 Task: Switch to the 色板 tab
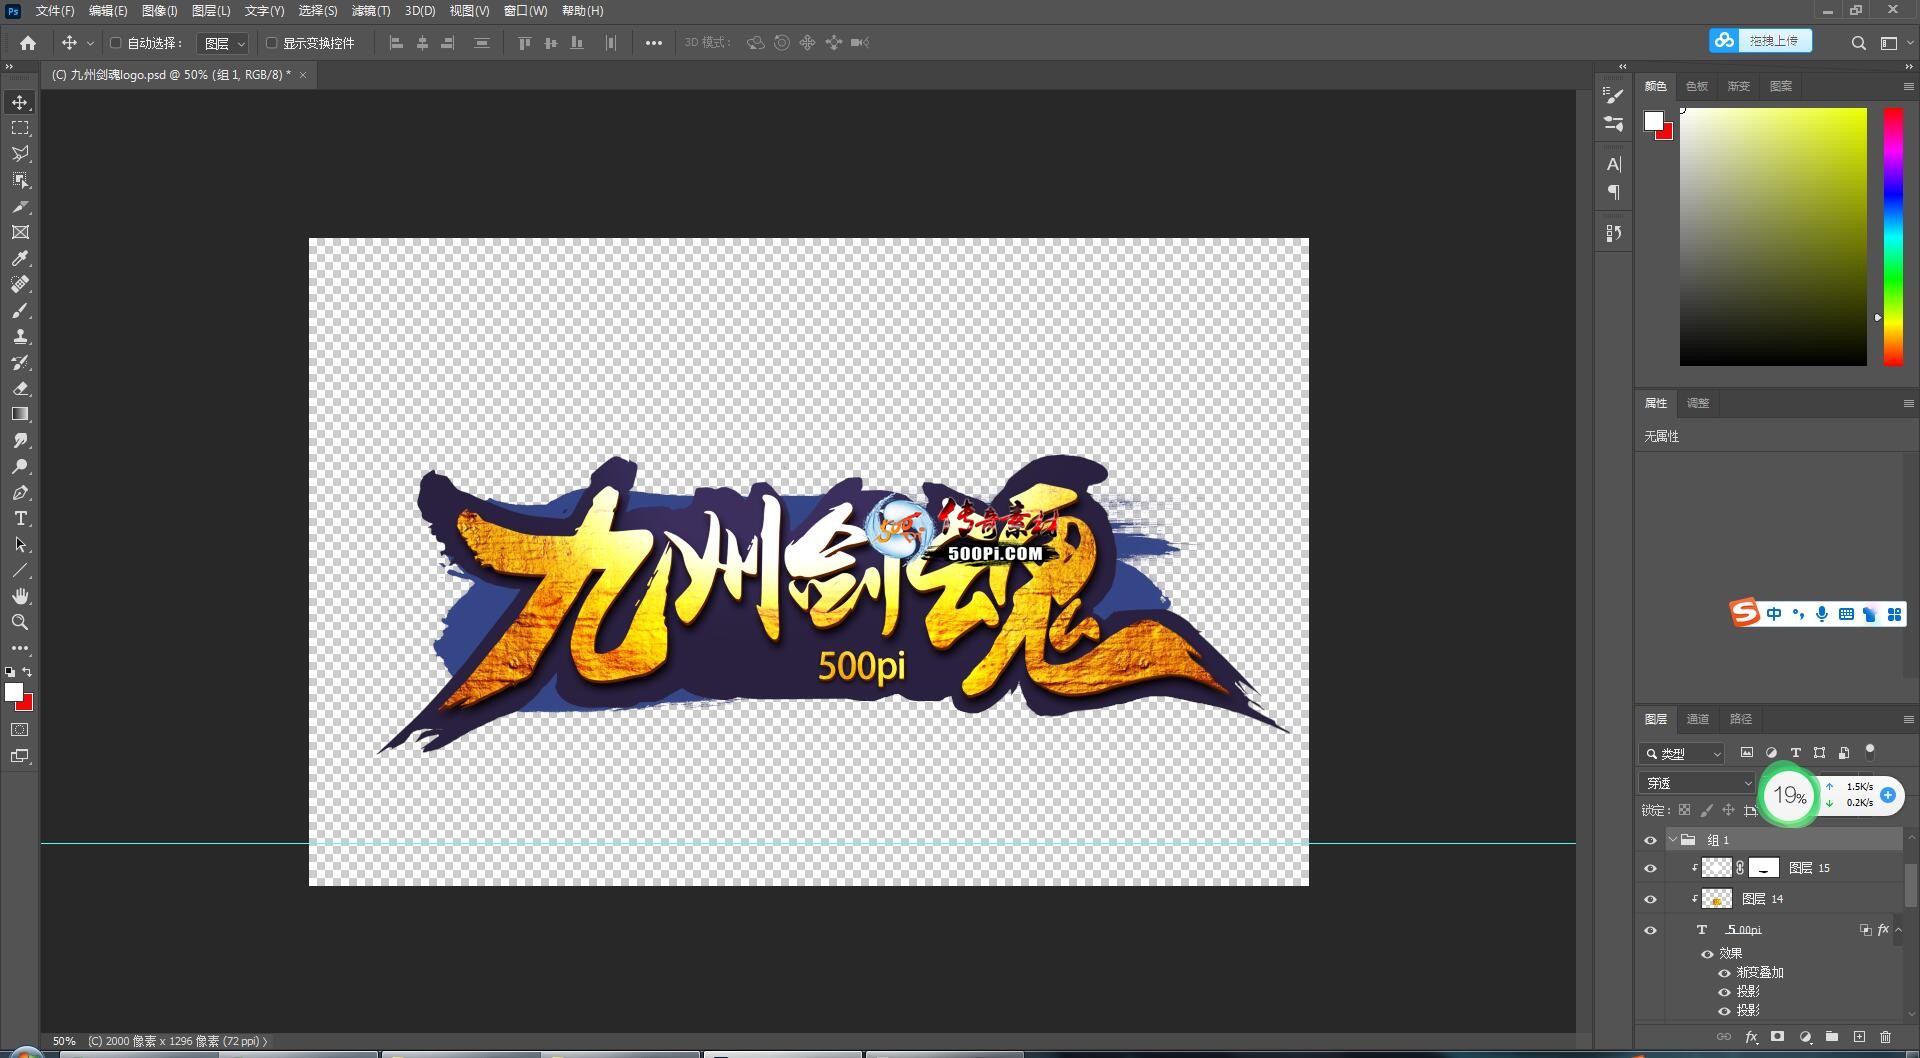coord(1697,86)
